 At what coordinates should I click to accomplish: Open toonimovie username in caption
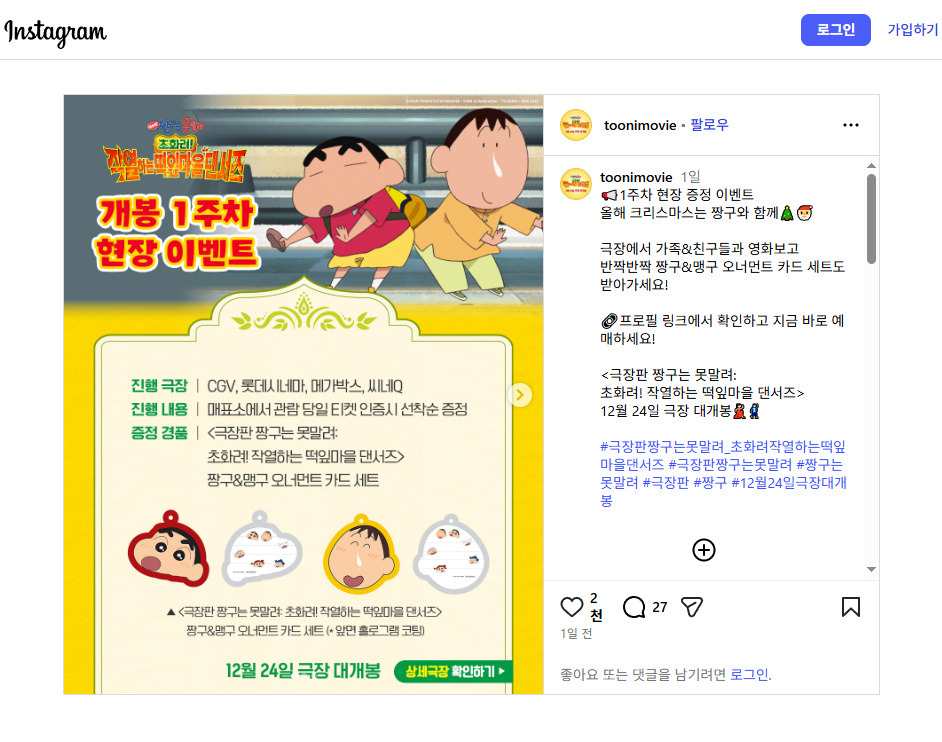tap(636, 177)
